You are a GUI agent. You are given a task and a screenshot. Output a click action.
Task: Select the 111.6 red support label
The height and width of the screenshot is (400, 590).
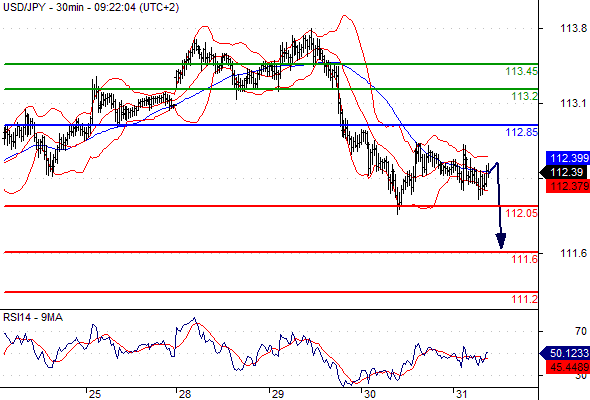pyautogui.click(x=525, y=259)
